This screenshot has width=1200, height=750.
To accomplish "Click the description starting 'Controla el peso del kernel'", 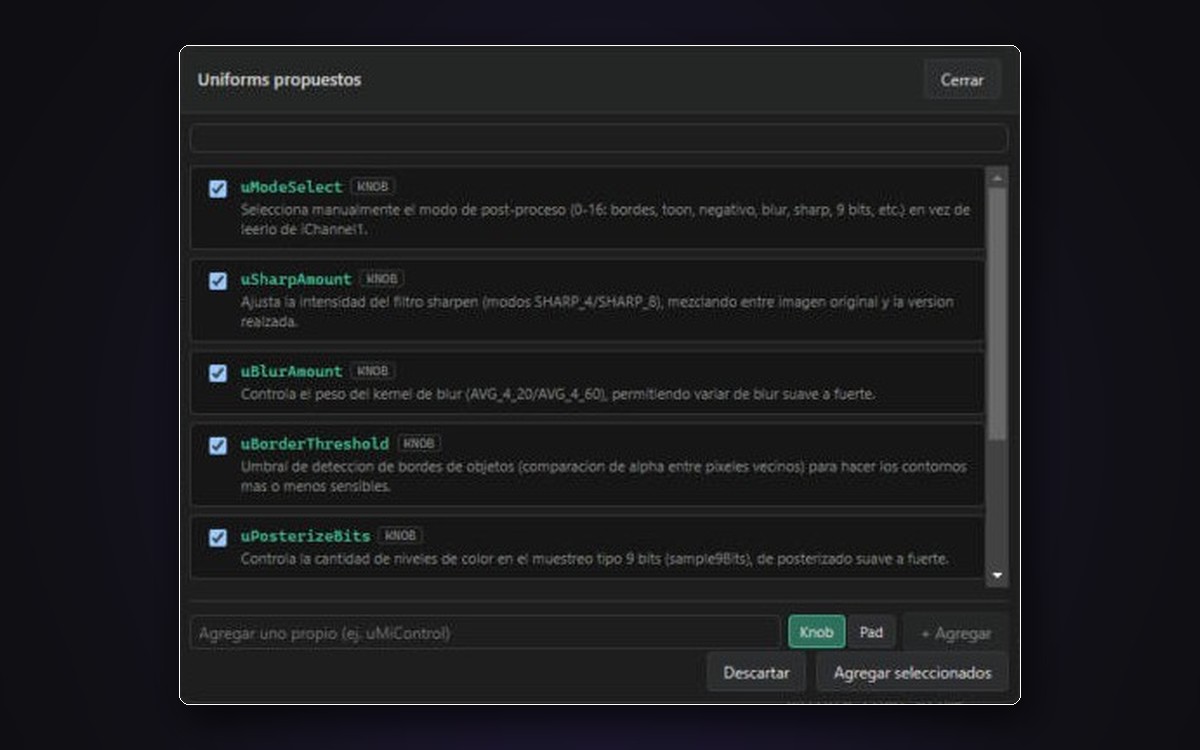I will click(x=558, y=394).
